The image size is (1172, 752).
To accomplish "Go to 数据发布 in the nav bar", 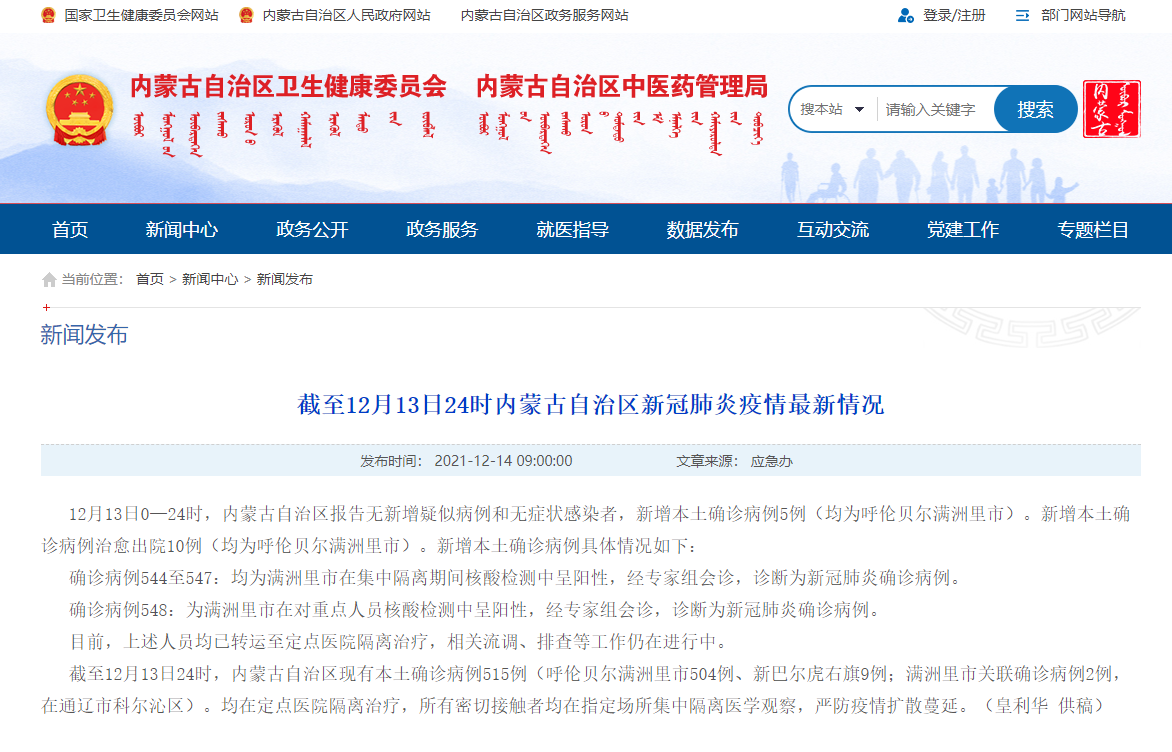I will (702, 229).
